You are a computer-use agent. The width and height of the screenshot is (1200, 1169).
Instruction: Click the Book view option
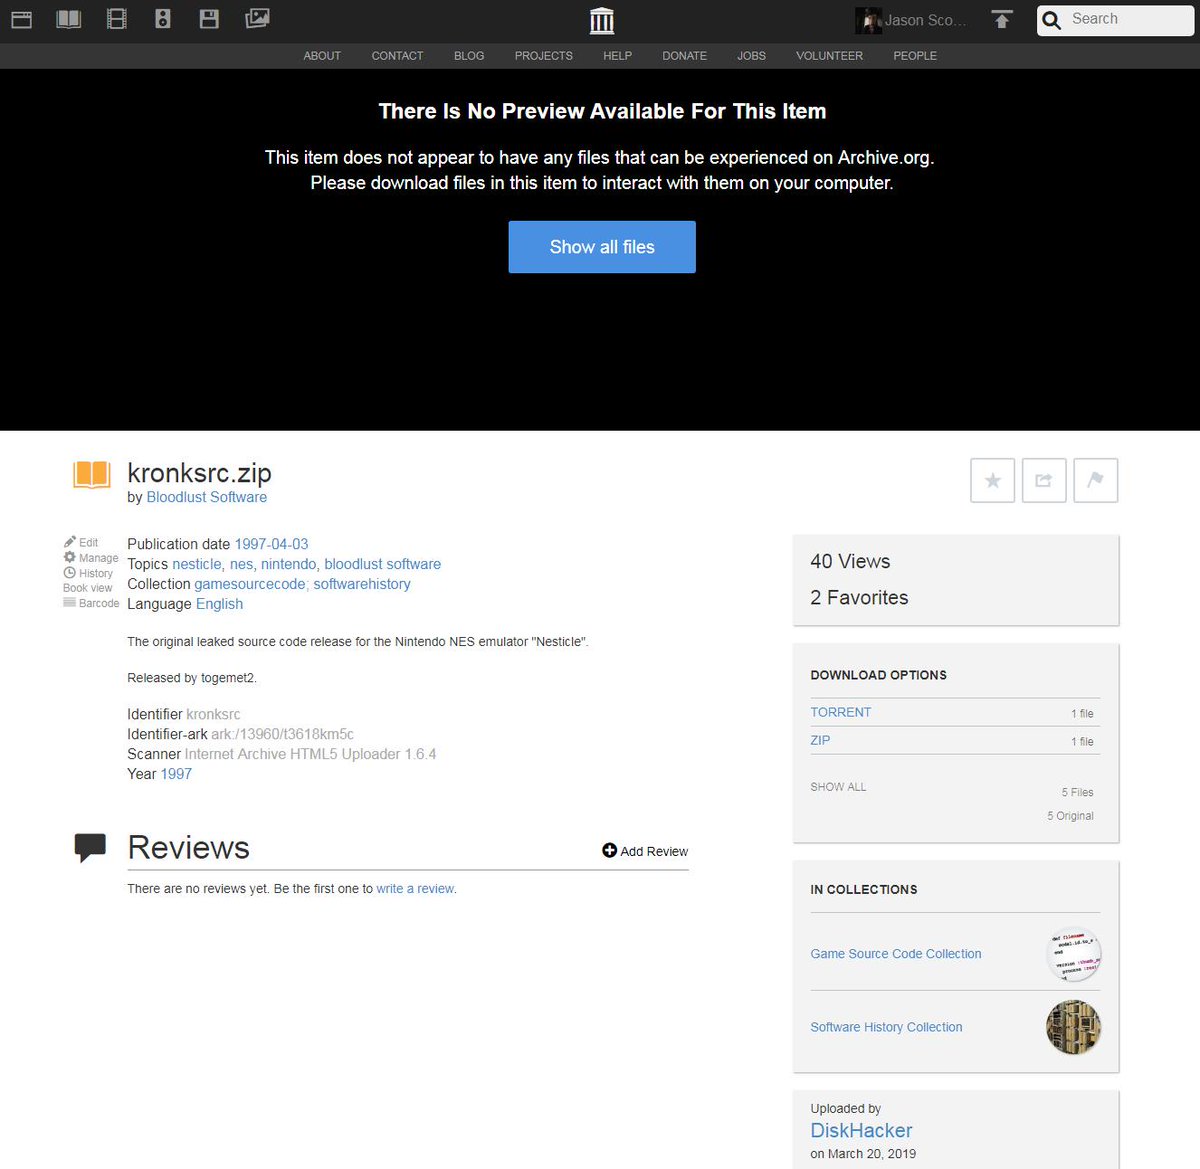[88, 588]
